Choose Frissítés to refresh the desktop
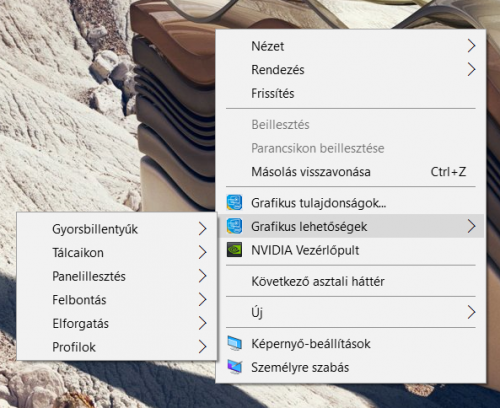This screenshot has height=408, width=500. pyautogui.click(x=351, y=93)
